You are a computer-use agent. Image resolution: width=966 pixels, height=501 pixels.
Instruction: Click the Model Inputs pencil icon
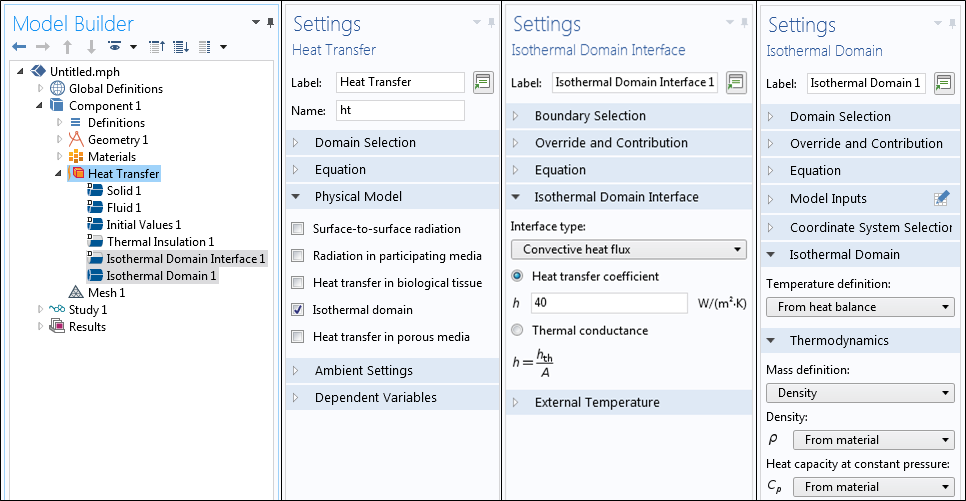point(941,198)
